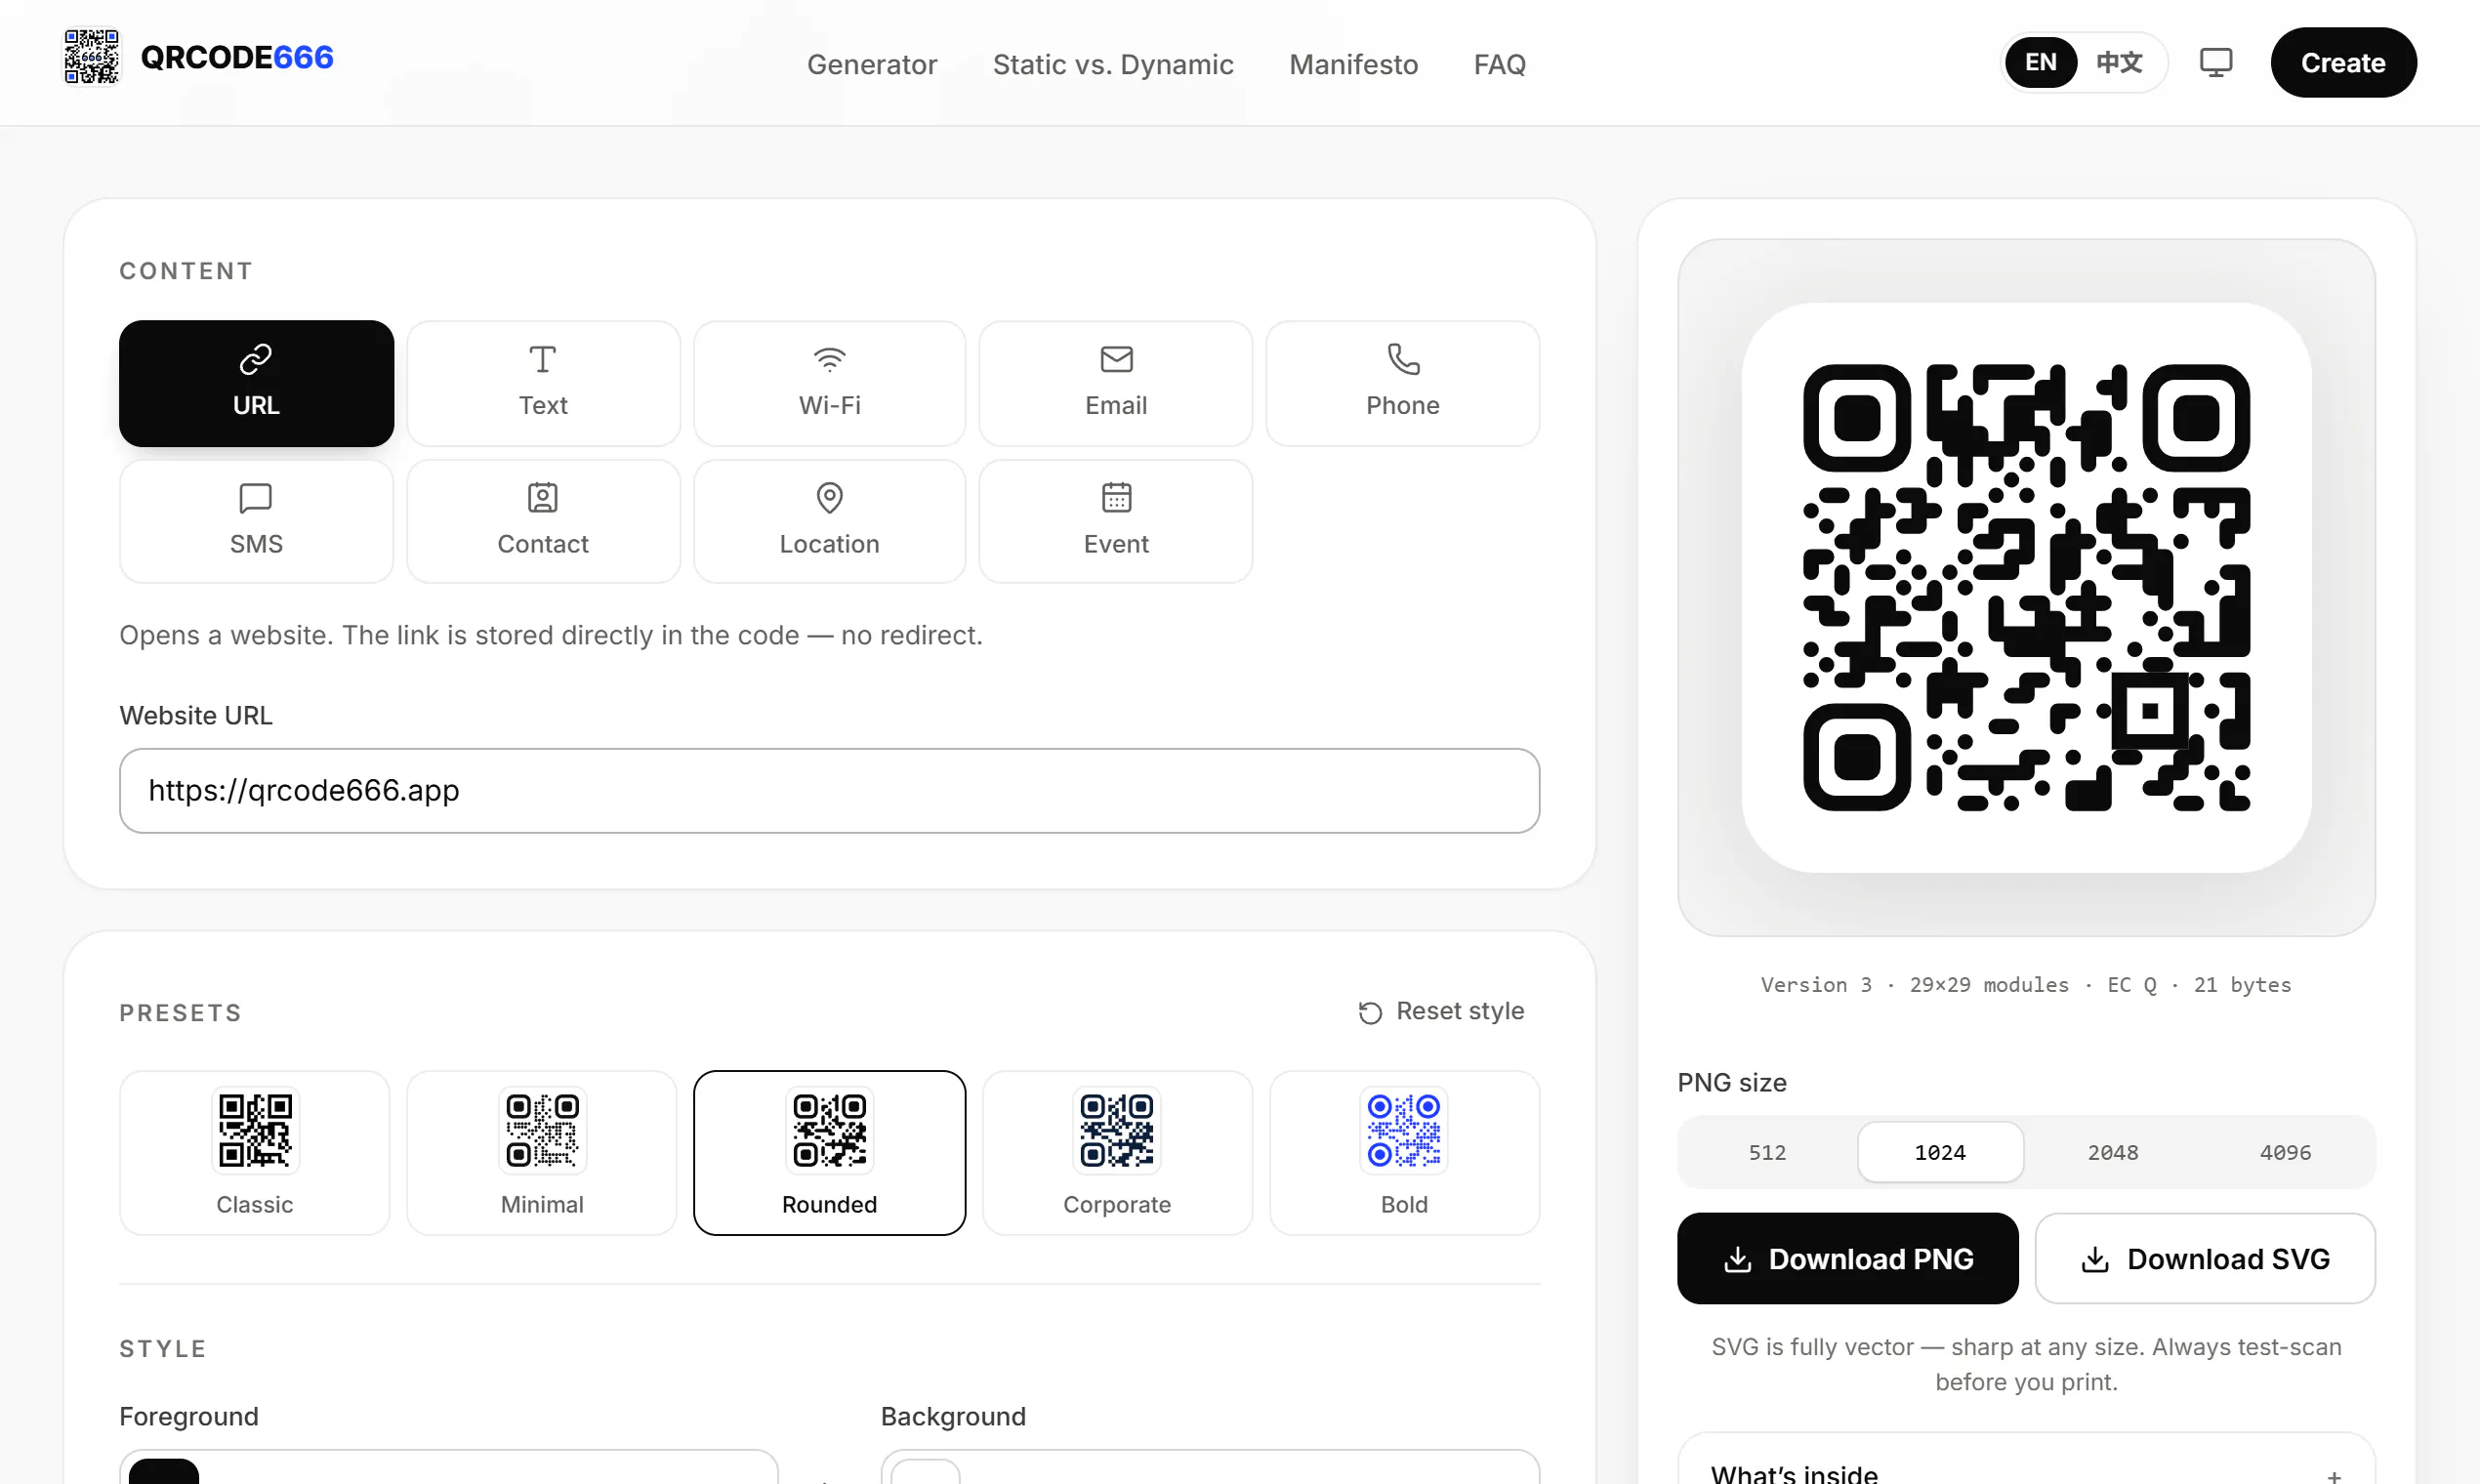The image size is (2480, 1484).
Task: Set PNG size to 1024
Action: click(1940, 1152)
